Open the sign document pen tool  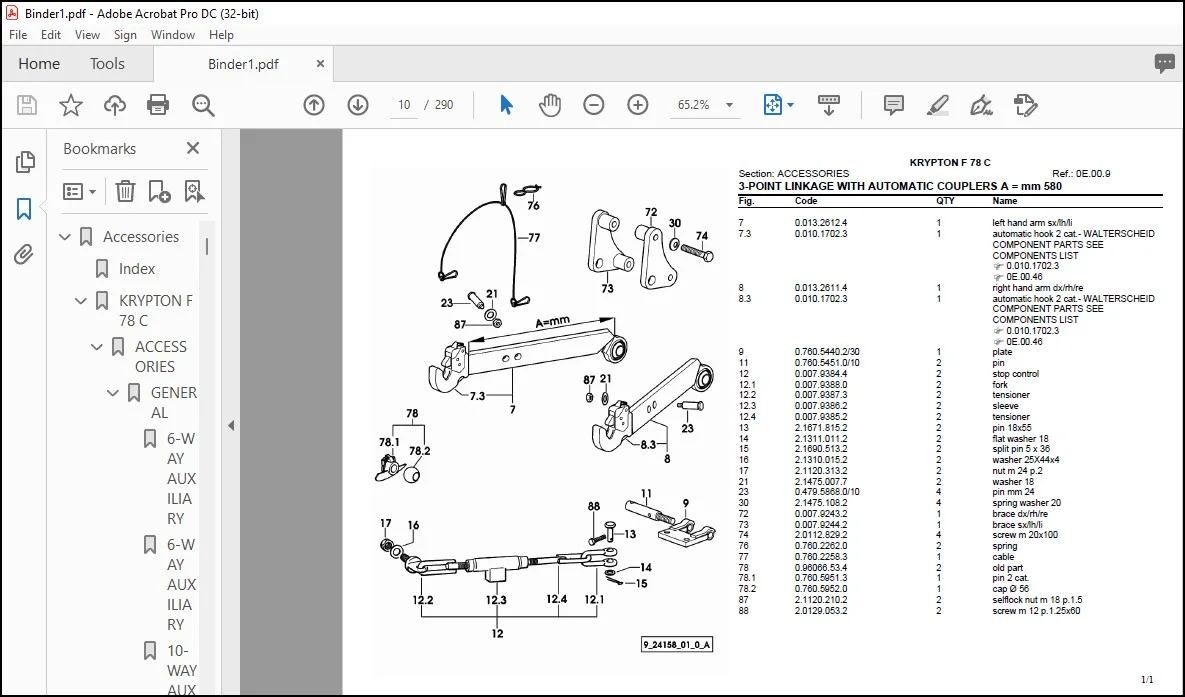coord(981,105)
